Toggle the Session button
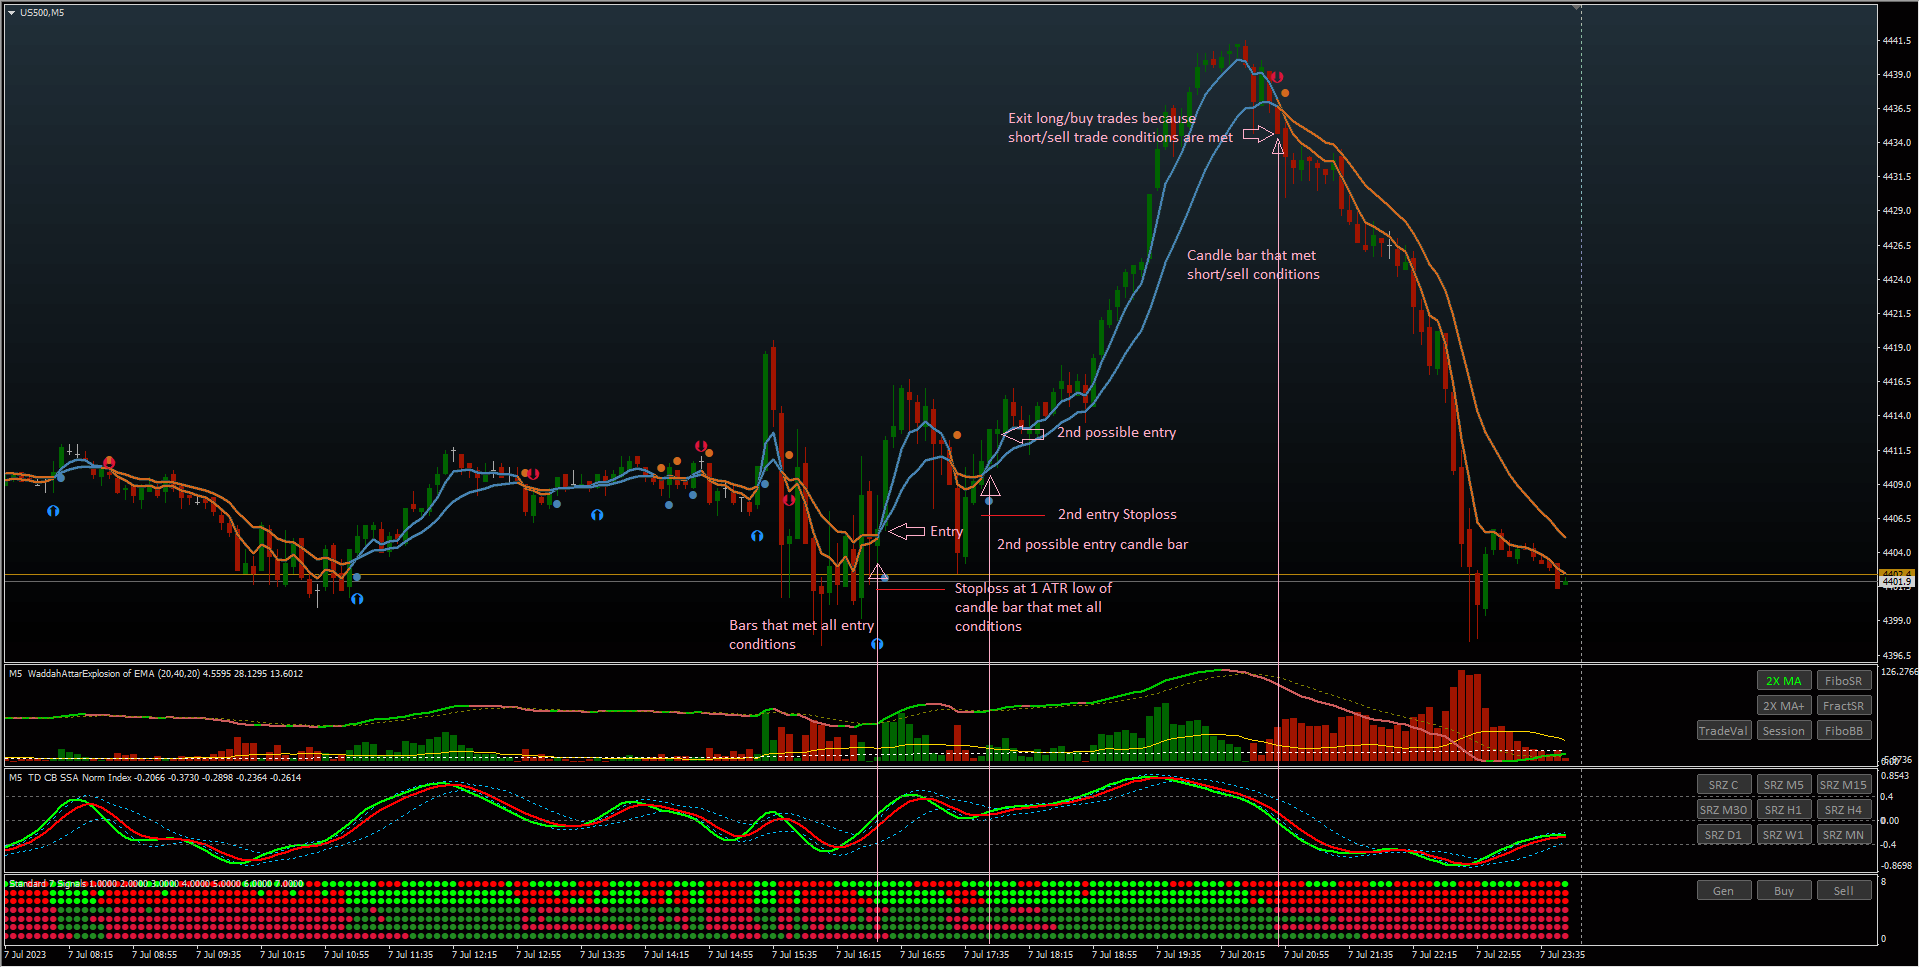This screenshot has width=1920, height=968. click(1784, 731)
